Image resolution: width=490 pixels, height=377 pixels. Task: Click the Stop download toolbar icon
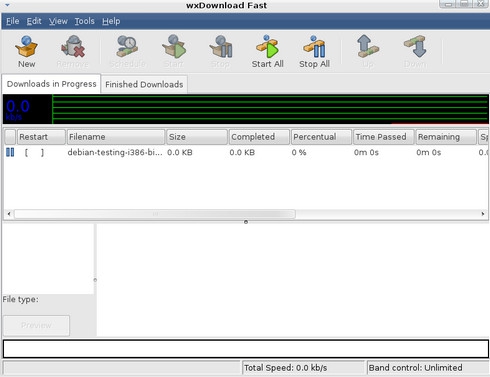click(220, 51)
